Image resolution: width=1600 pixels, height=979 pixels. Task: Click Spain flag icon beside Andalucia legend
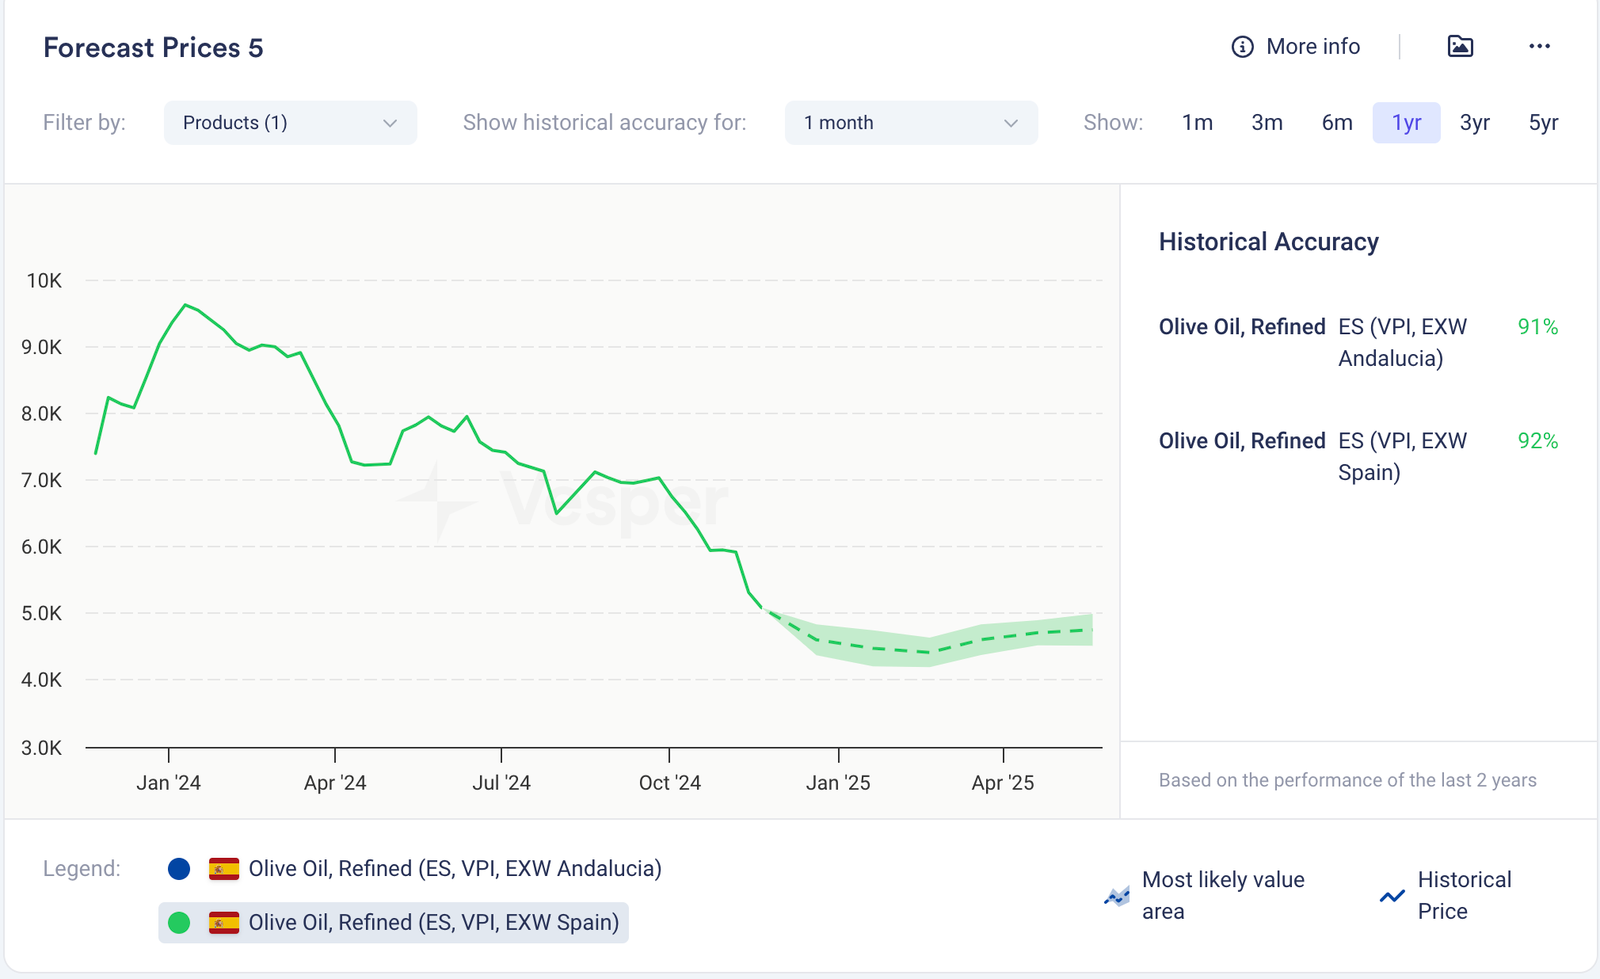(224, 869)
